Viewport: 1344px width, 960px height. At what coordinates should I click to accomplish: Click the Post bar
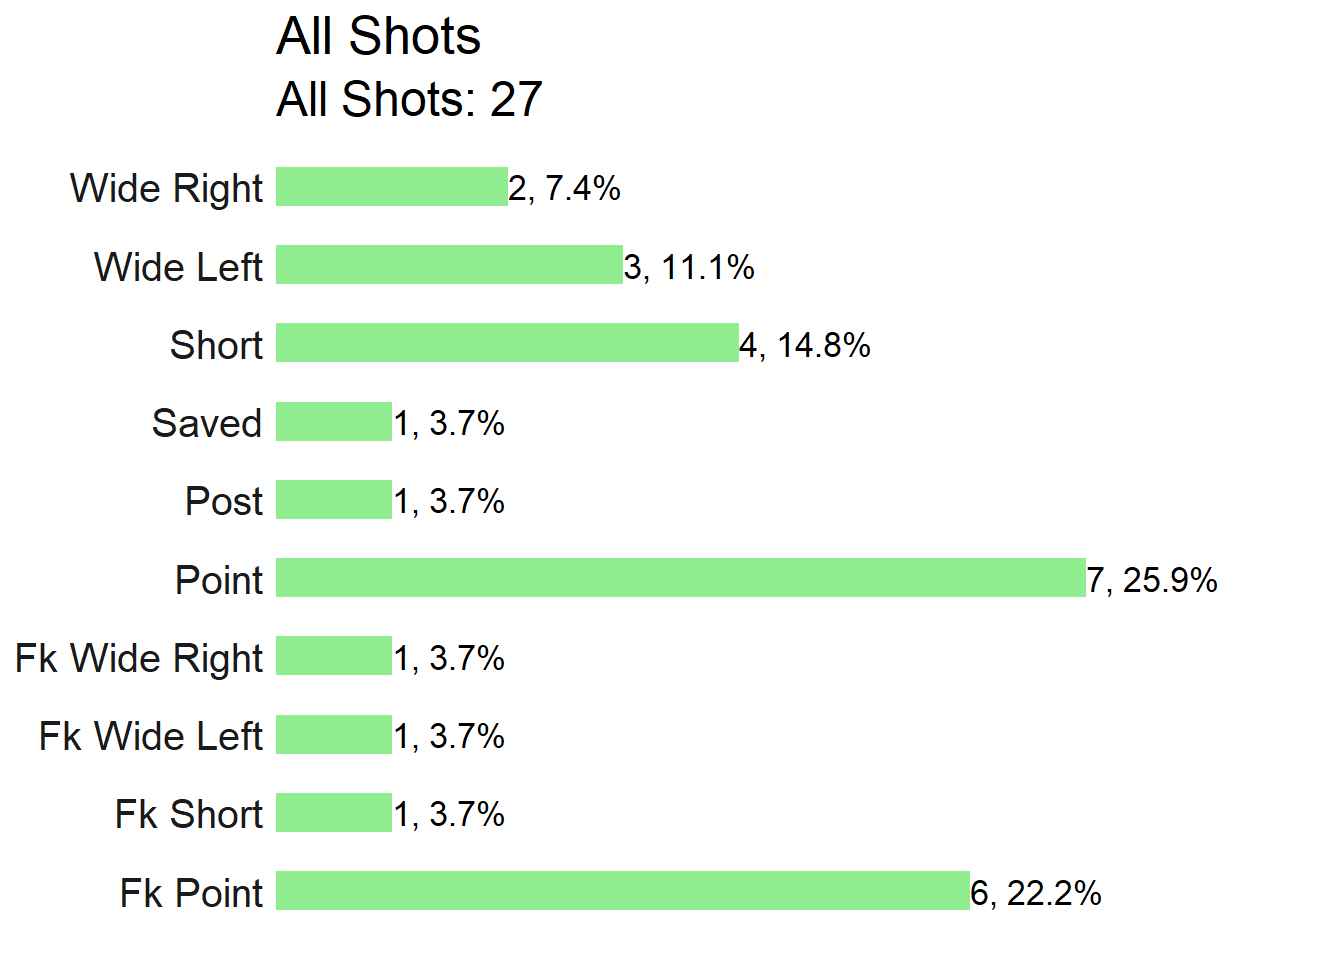click(x=334, y=500)
